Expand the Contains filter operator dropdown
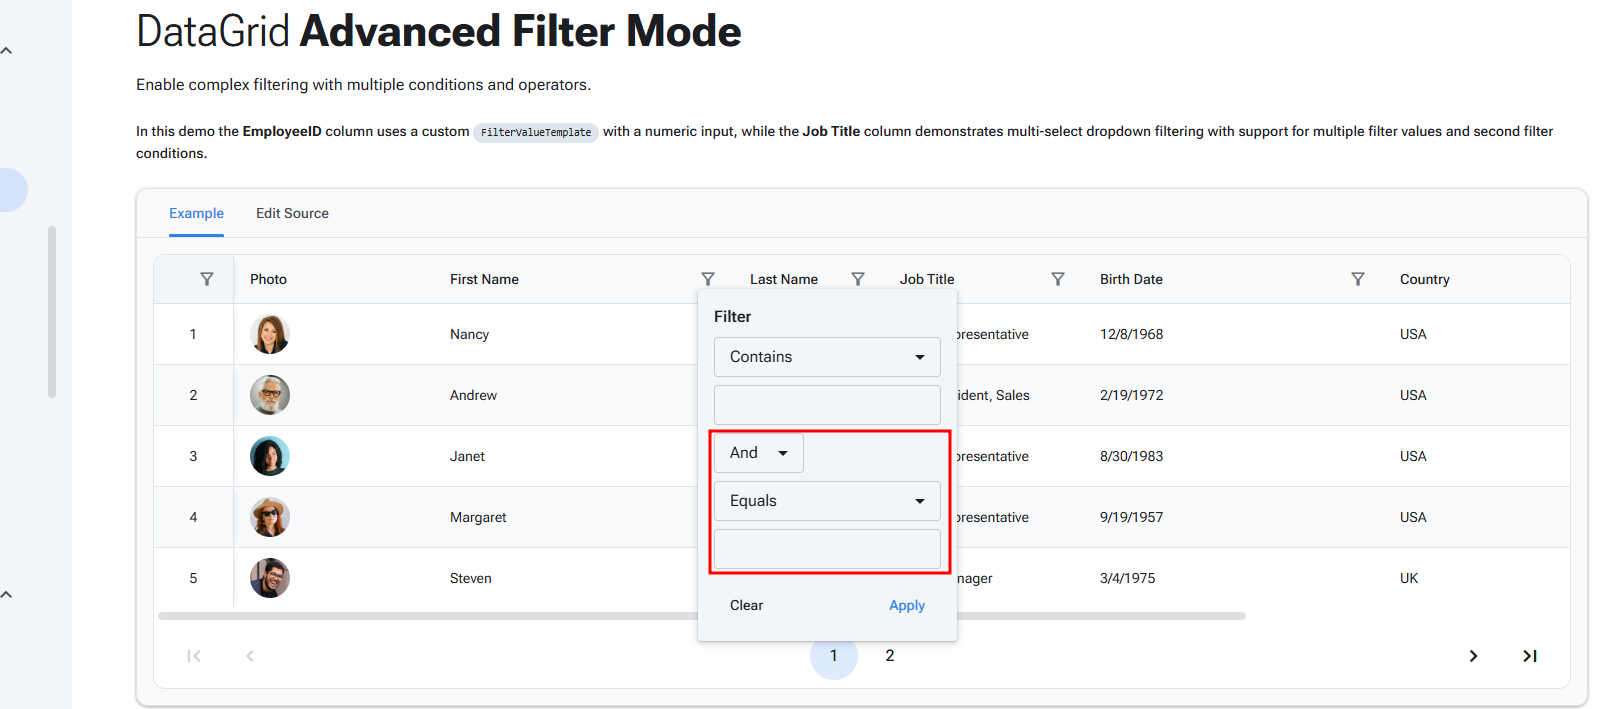Viewport: 1620px width, 709px height. click(827, 357)
